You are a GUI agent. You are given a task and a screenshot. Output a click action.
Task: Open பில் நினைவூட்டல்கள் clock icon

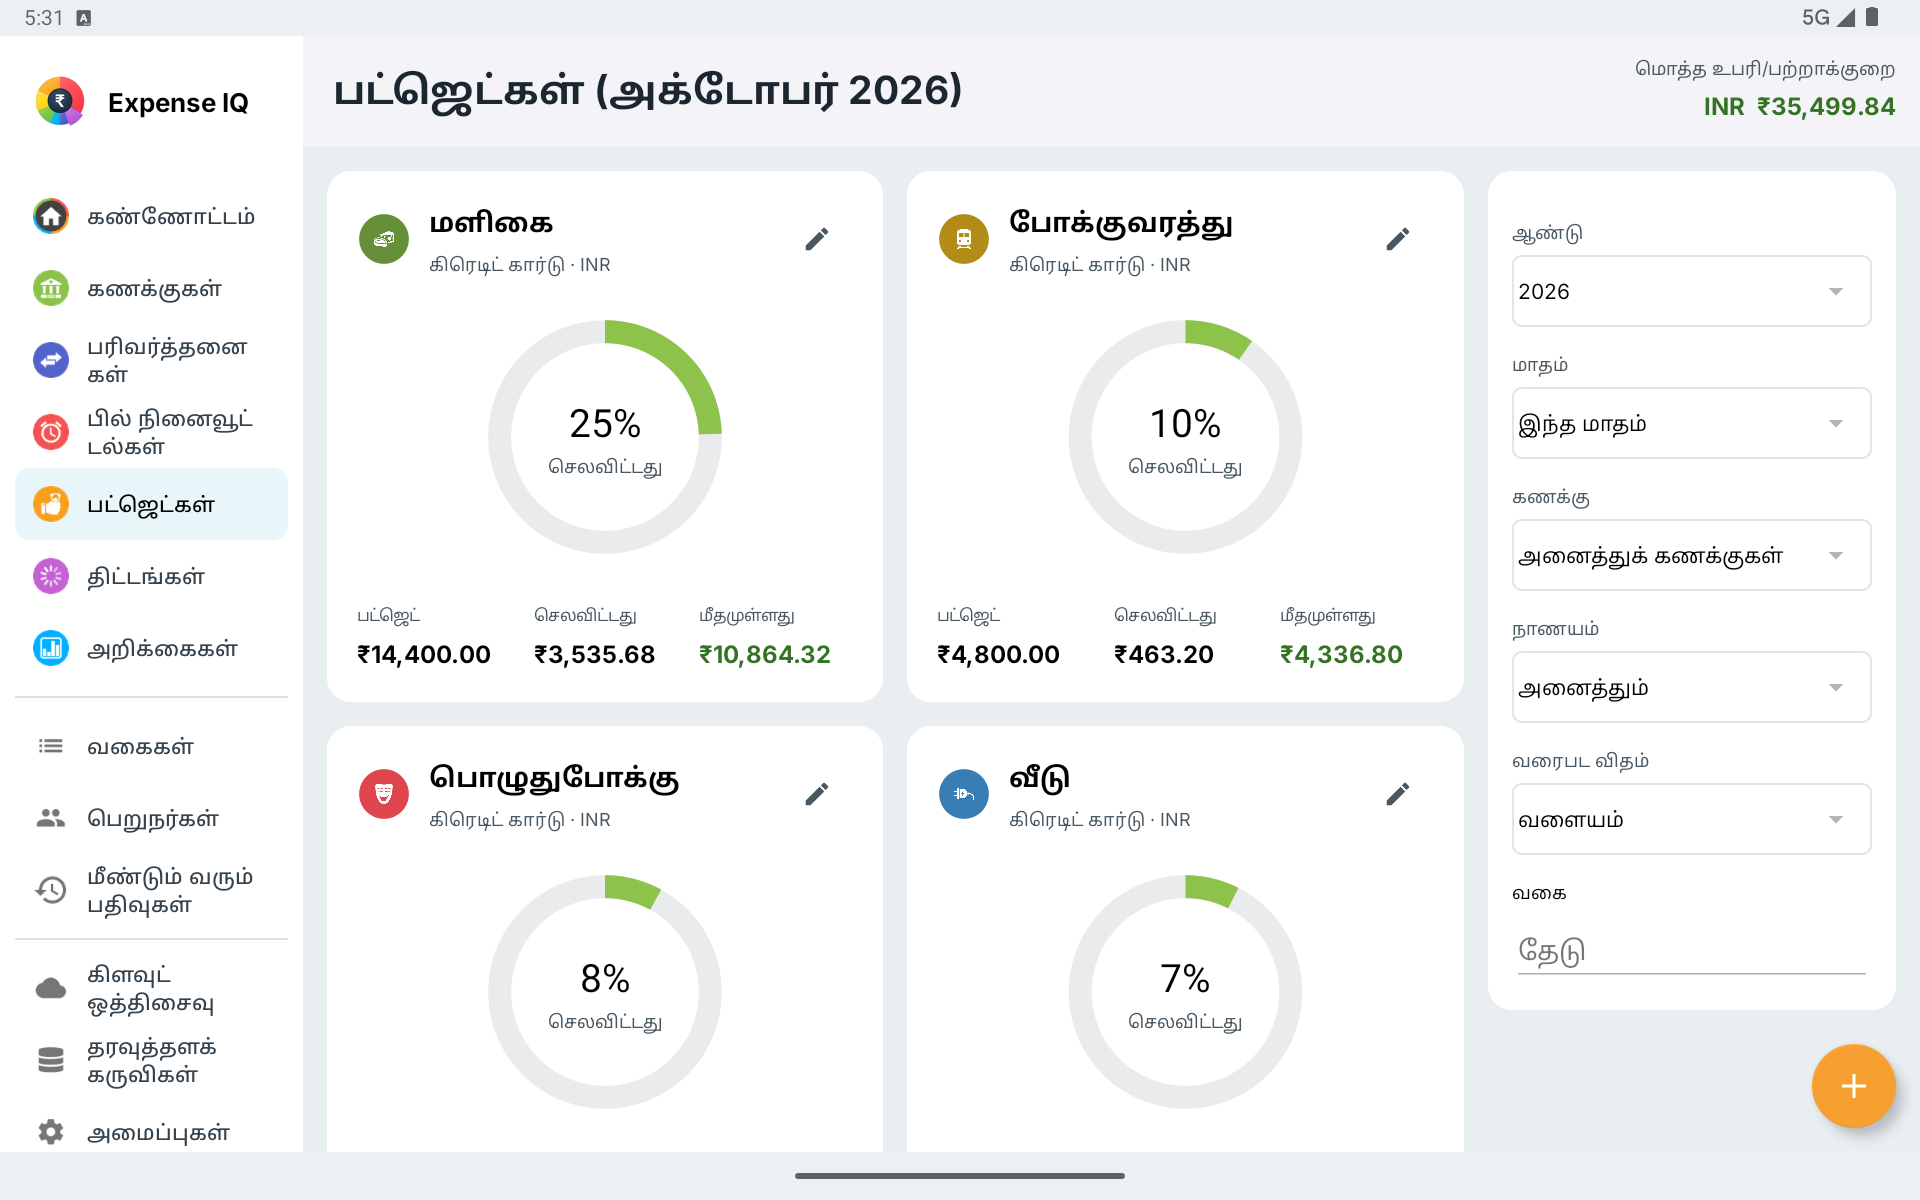[x=51, y=432]
